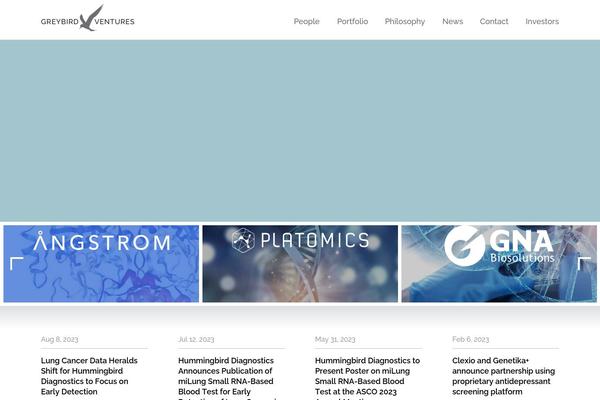Click the Feb 6, 2023 date
Image resolution: width=600 pixels, height=400 pixels.
pyautogui.click(x=471, y=340)
